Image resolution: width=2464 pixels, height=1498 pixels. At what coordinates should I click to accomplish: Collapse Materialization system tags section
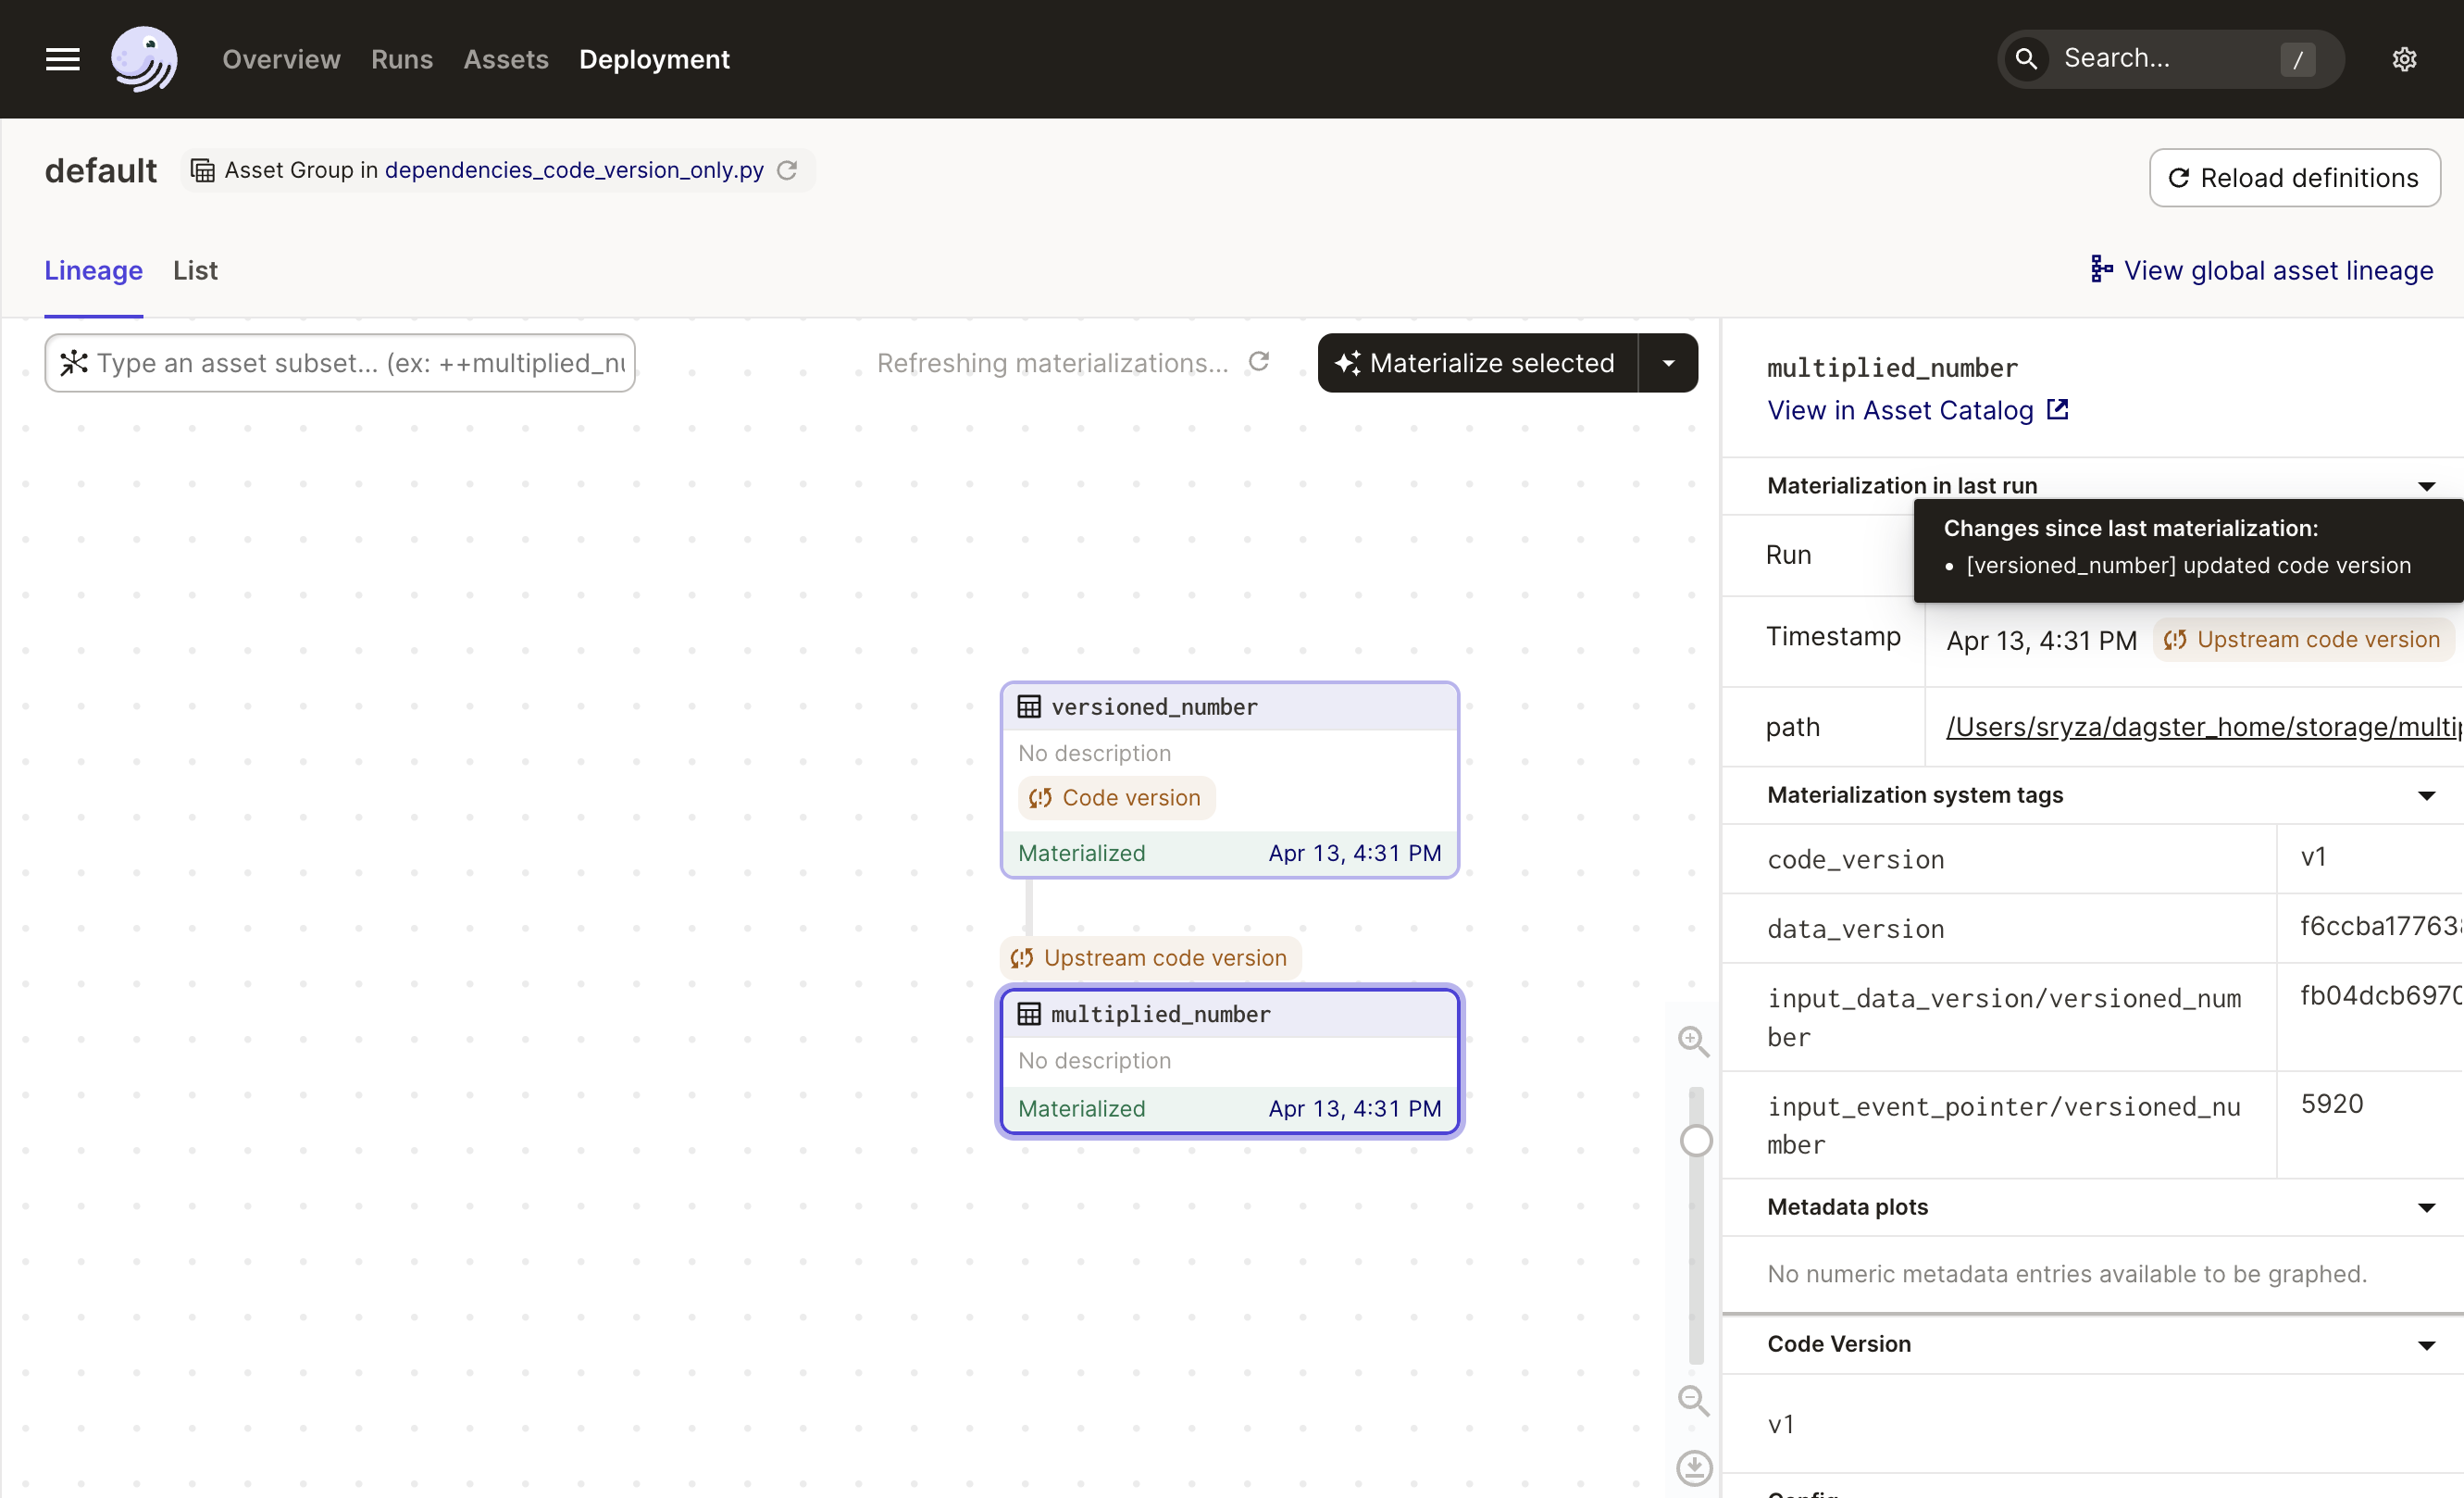2426,796
